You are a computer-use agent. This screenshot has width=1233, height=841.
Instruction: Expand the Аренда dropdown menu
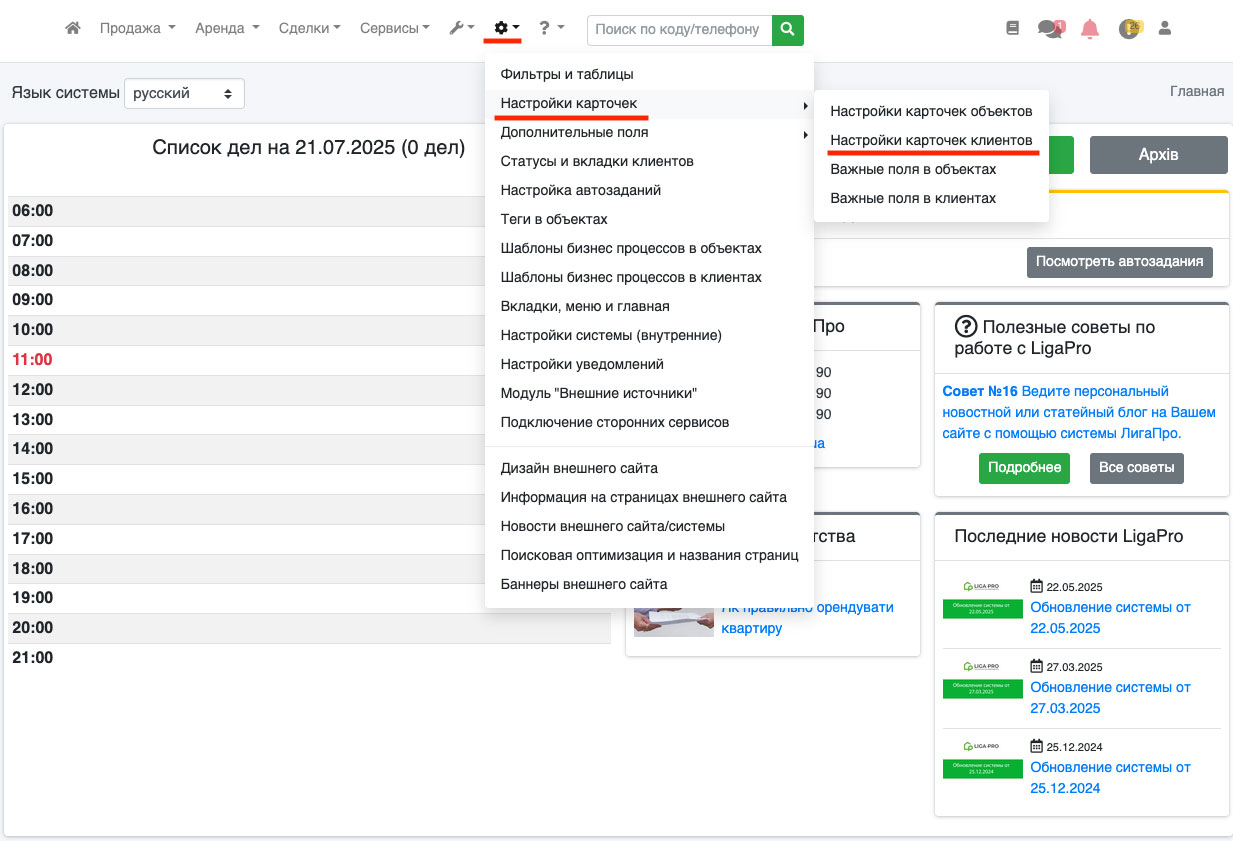pyautogui.click(x=227, y=29)
